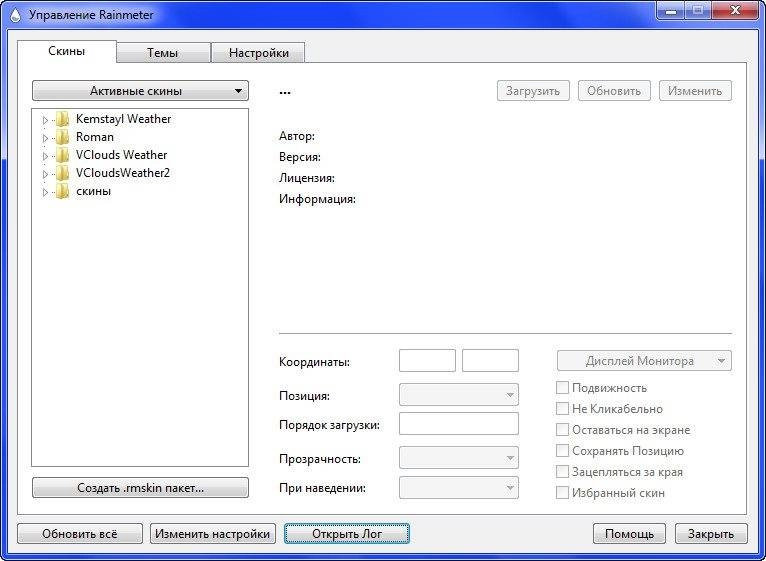Screen dimensions: 766x561
Task: Click the Порядок загрузки input field
Action: pos(459,424)
